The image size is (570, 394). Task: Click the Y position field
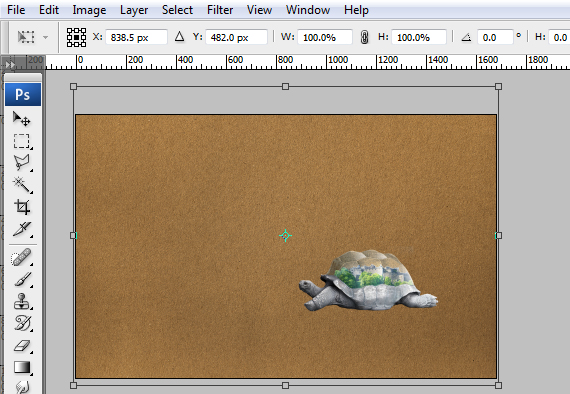point(236,37)
